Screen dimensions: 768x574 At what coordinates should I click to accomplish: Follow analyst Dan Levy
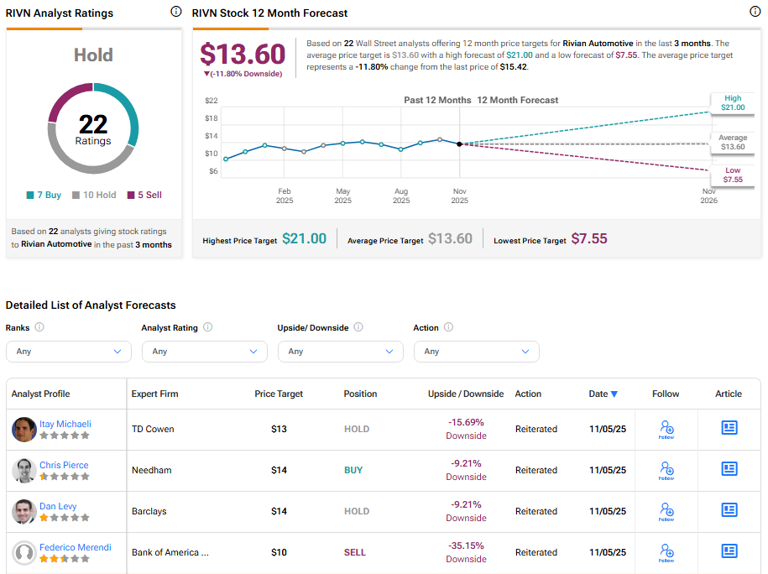pos(666,511)
